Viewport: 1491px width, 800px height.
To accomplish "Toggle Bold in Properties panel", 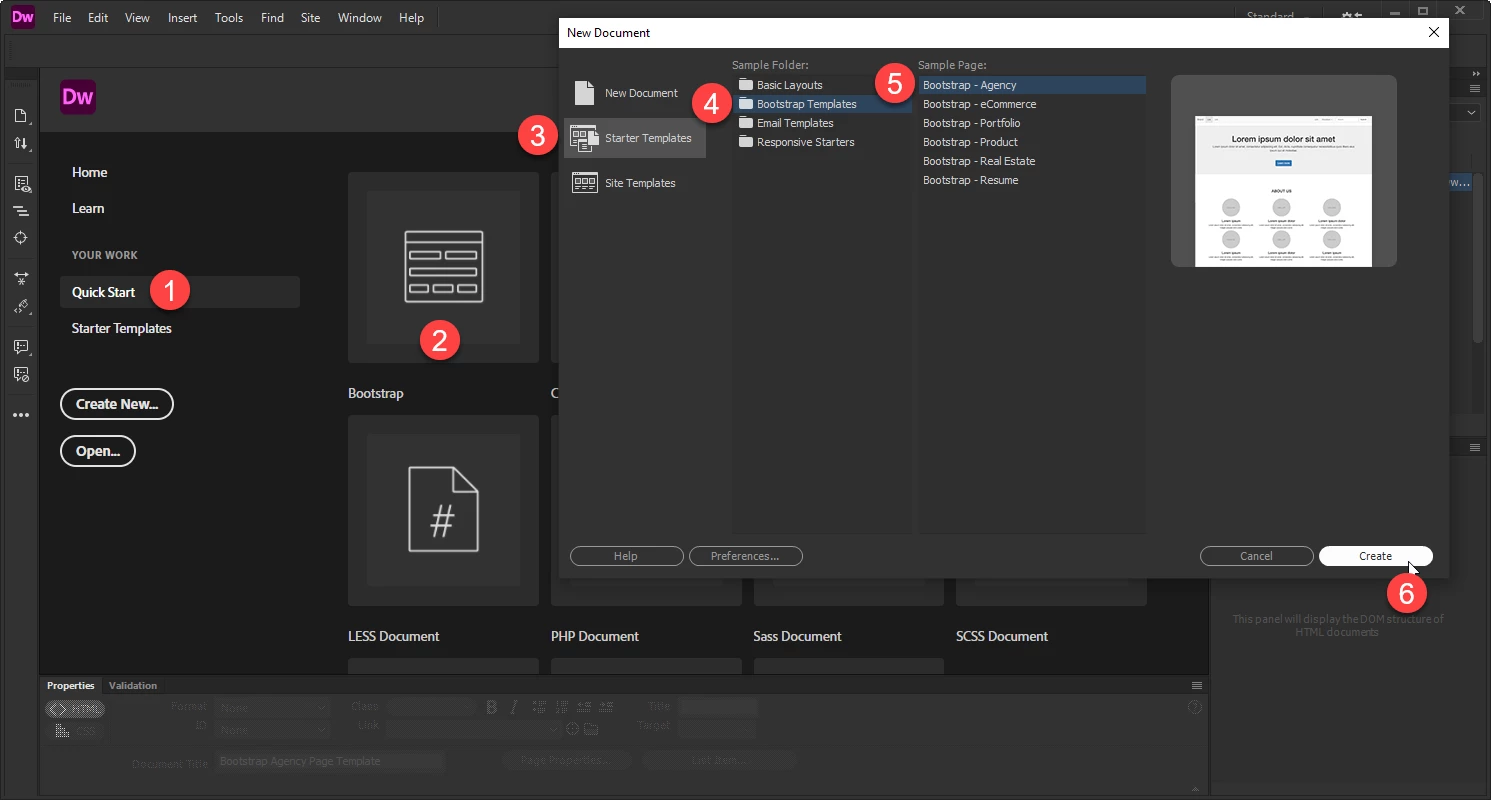I will (x=492, y=707).
